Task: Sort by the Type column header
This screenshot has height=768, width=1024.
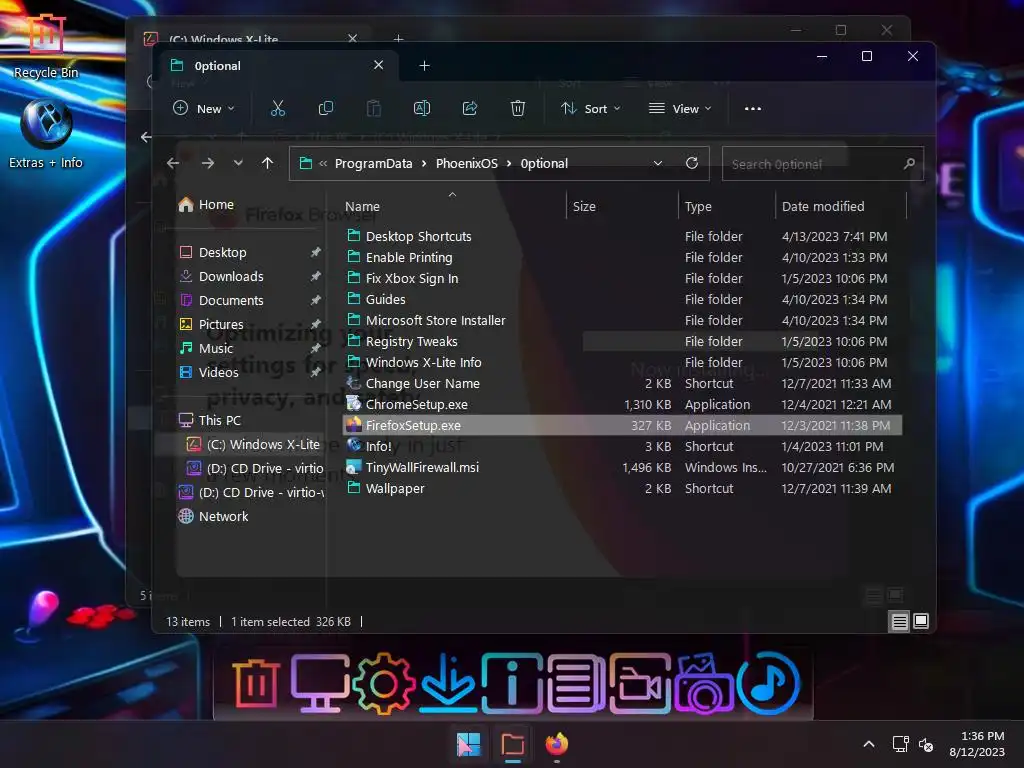Action: click(x=698, y=206)
